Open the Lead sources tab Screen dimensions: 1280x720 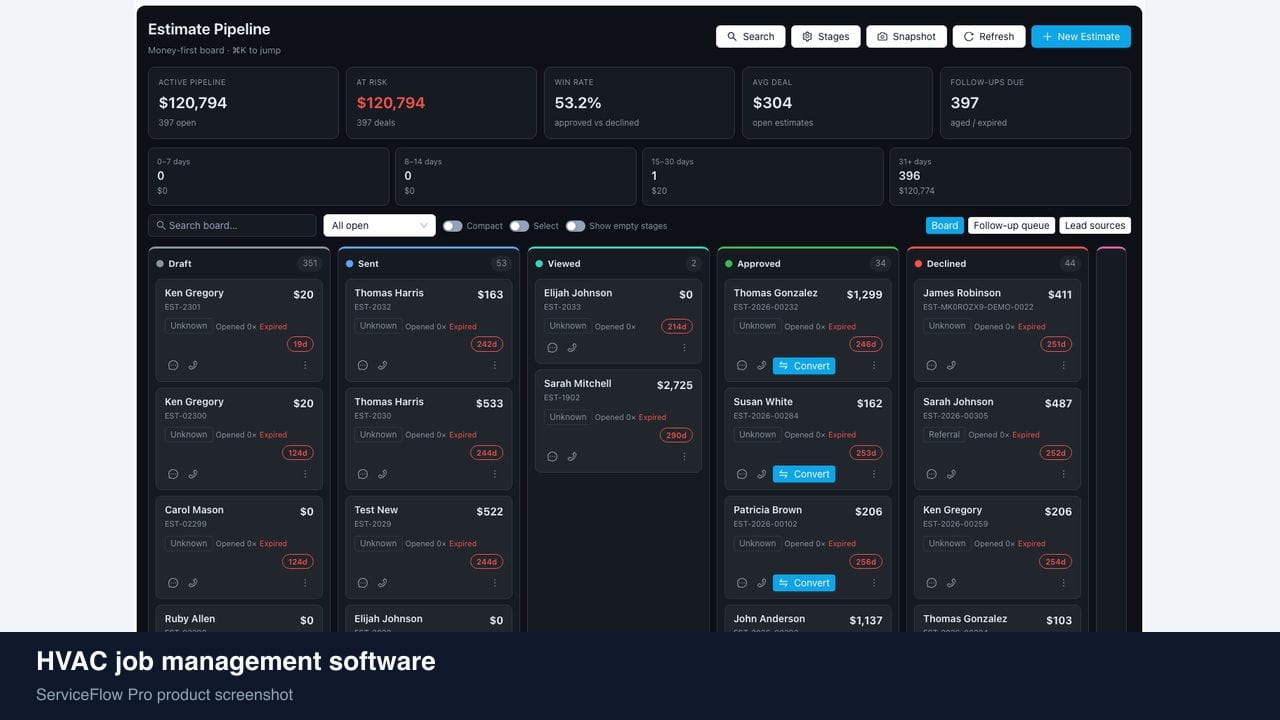(1095, 226)
